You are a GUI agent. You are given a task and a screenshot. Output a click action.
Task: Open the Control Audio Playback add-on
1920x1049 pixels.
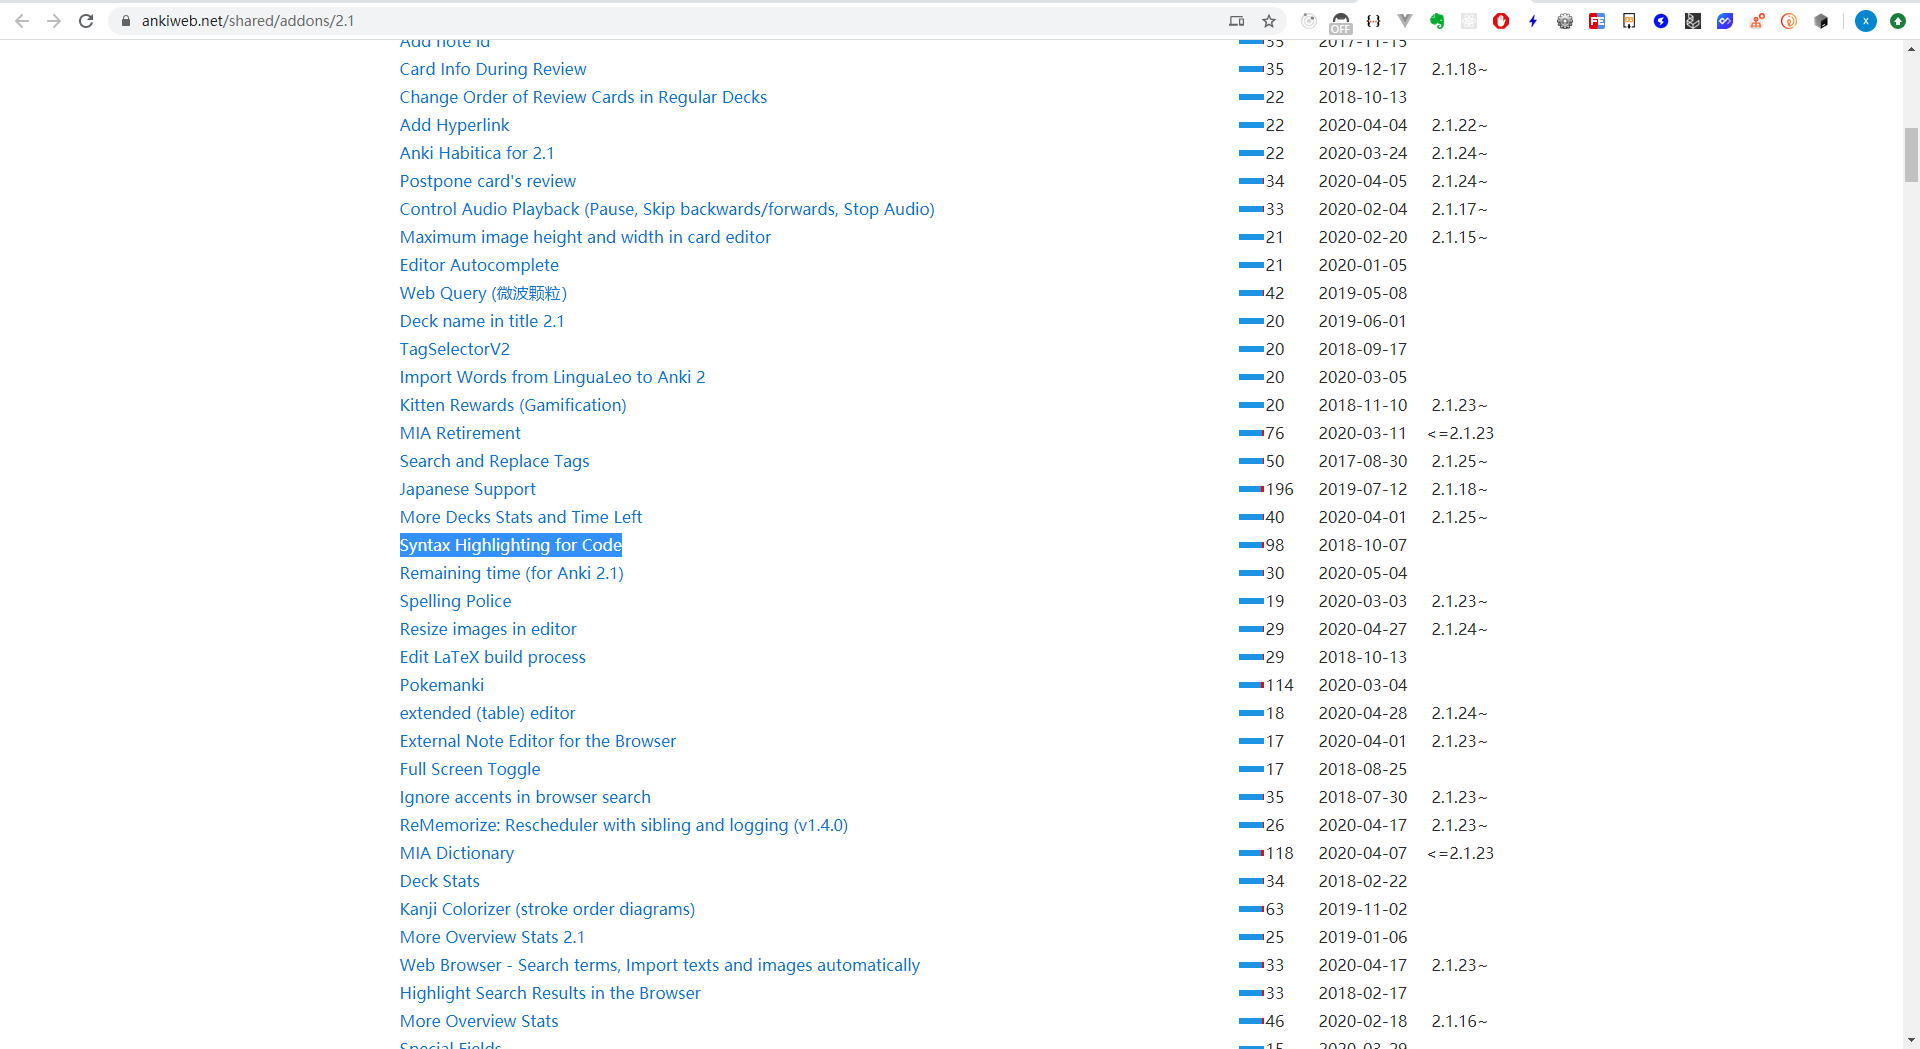point(667,209)
